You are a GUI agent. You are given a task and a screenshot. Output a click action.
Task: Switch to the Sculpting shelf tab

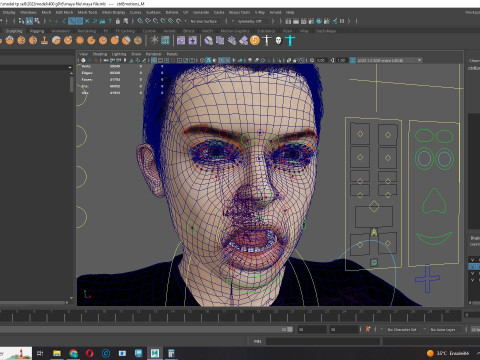click(x=14, y=31)
